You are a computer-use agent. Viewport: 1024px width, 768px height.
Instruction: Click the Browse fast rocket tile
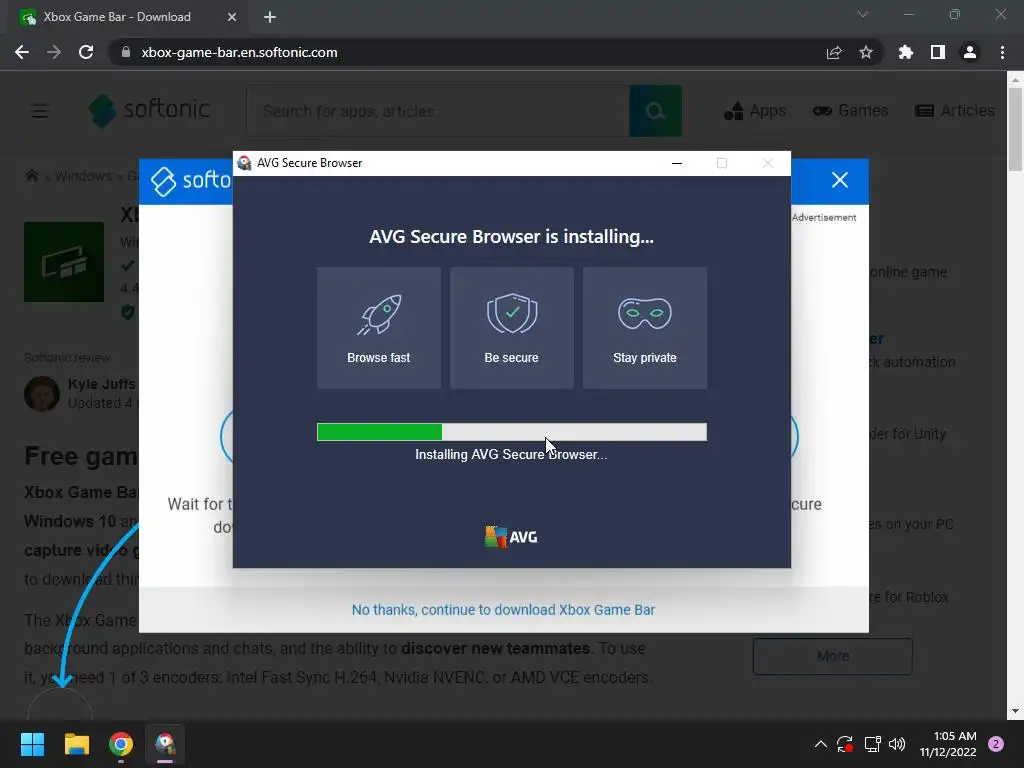[379, 327]
